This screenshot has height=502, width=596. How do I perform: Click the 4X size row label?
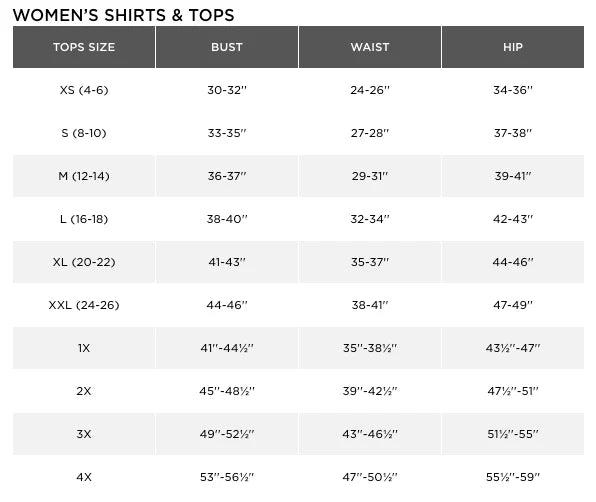point(84,477)
